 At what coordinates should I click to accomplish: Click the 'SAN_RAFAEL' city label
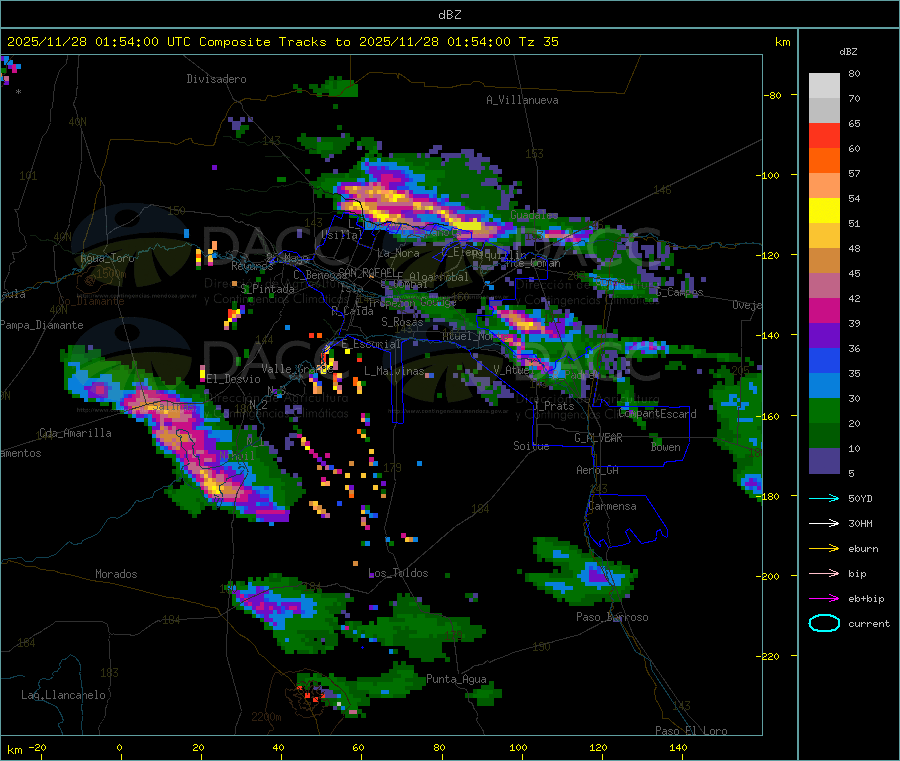[x=367, y=273]
